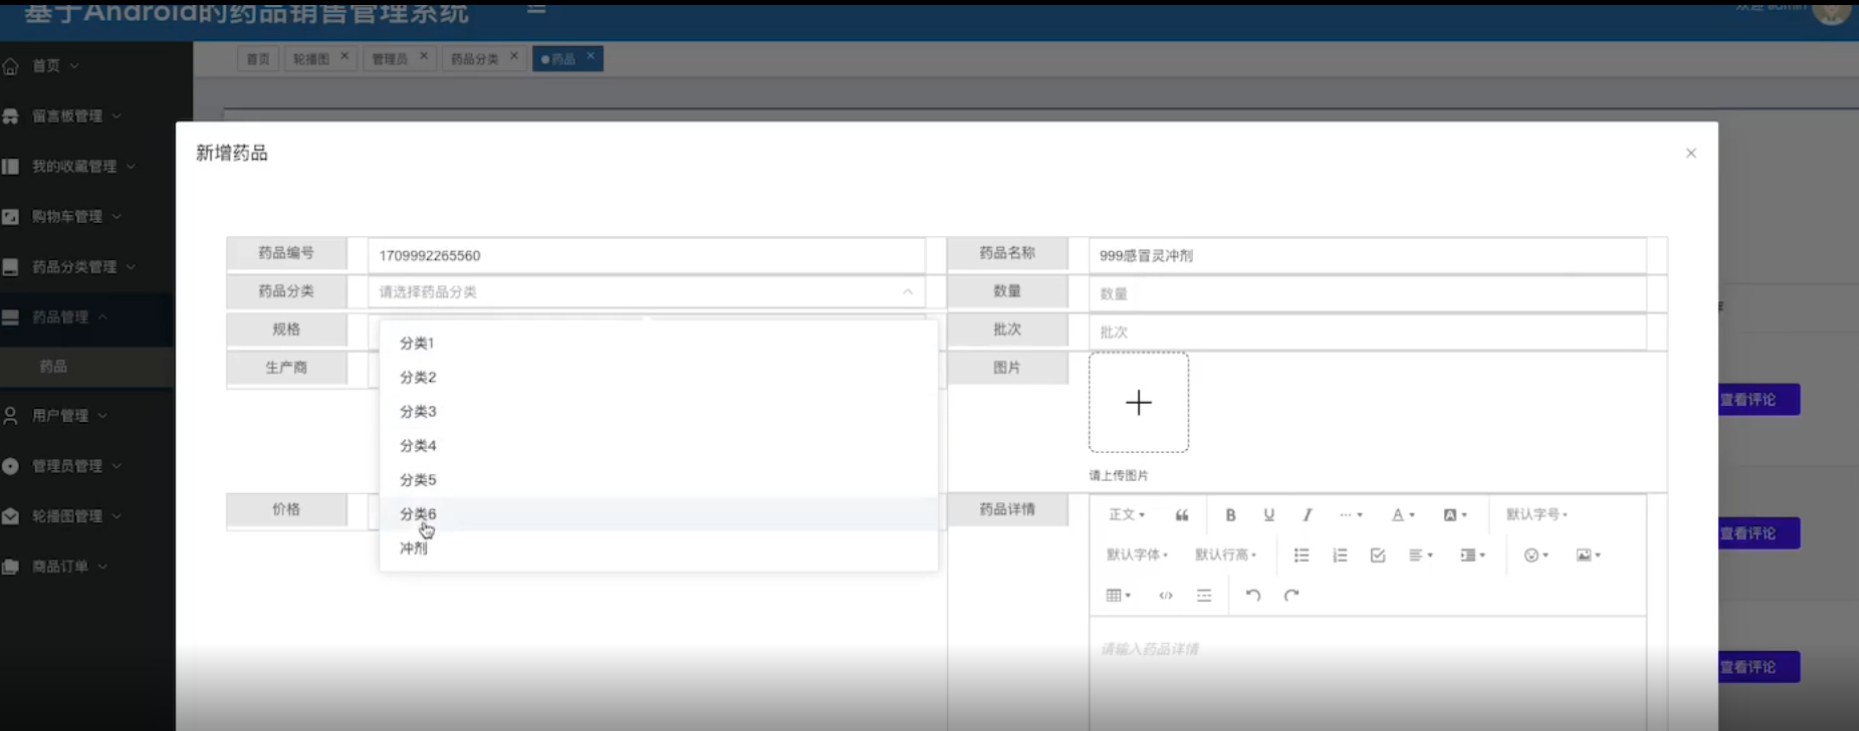Insert a block quote in editor
Viewport: 1859px width, 731px height.
(x=1182, y=514)
